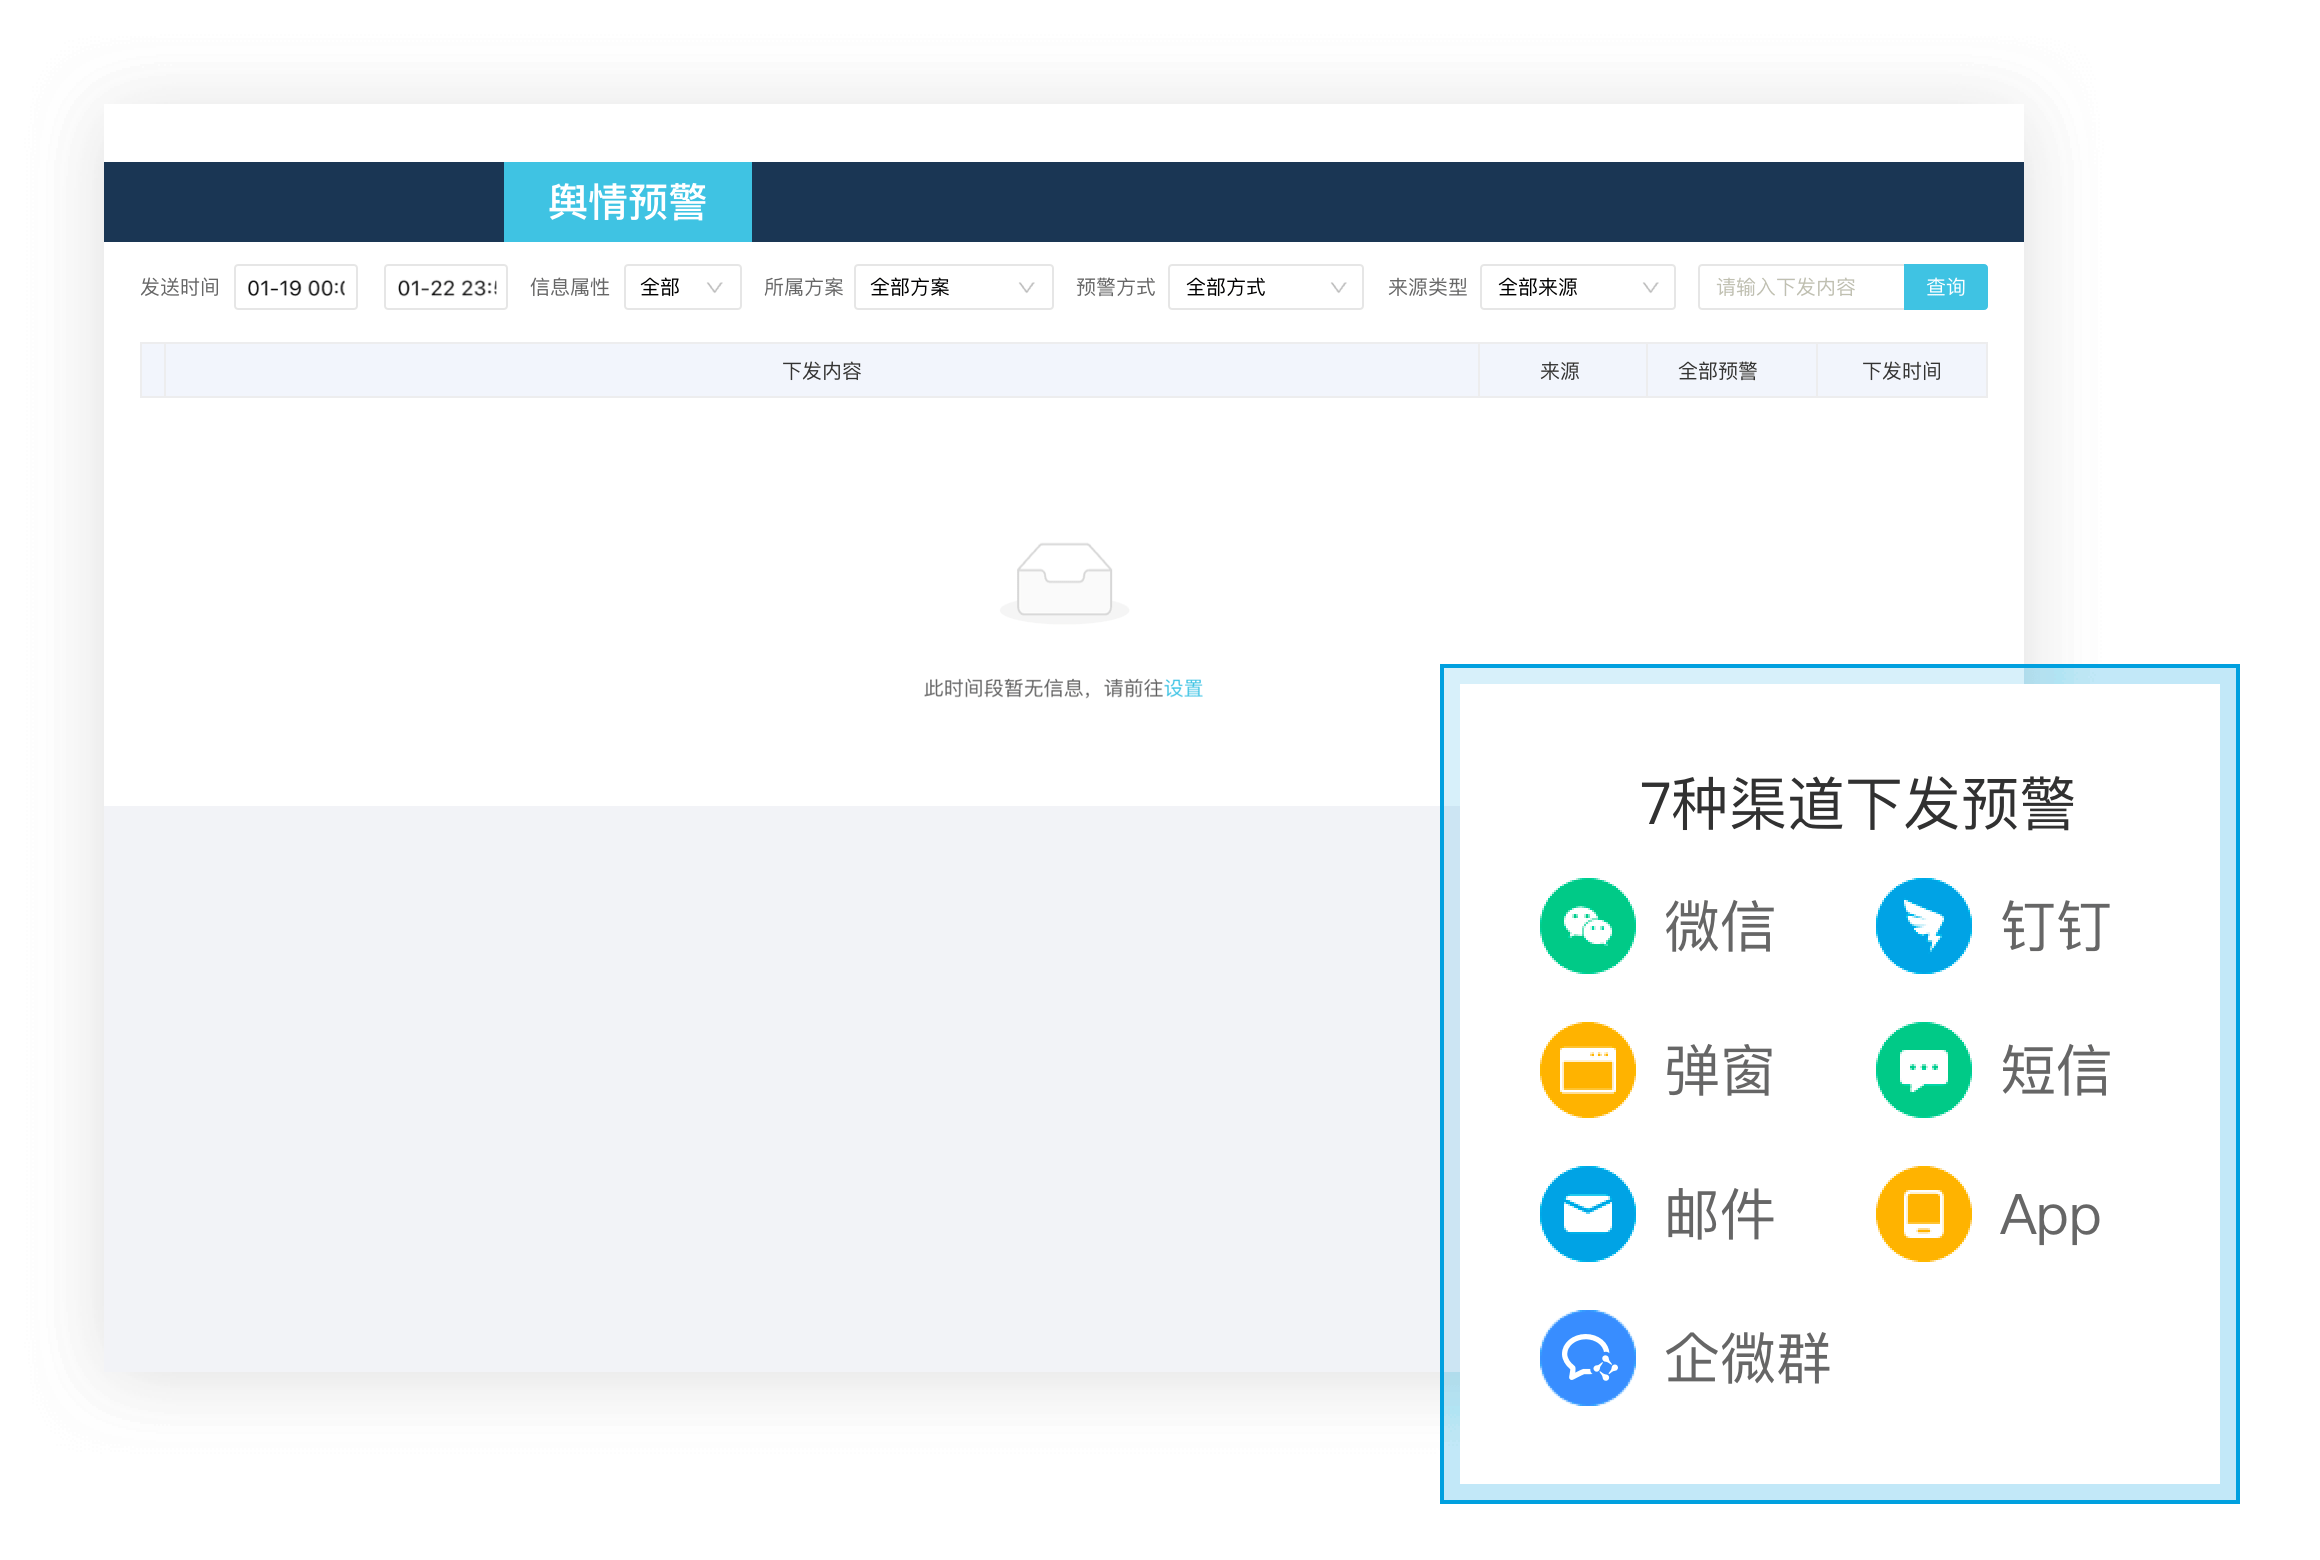The height and width of the screenshot is (1560, 2320).
Task: Focus the 请输入下发内容 search input
Action: click(1801, 287)
